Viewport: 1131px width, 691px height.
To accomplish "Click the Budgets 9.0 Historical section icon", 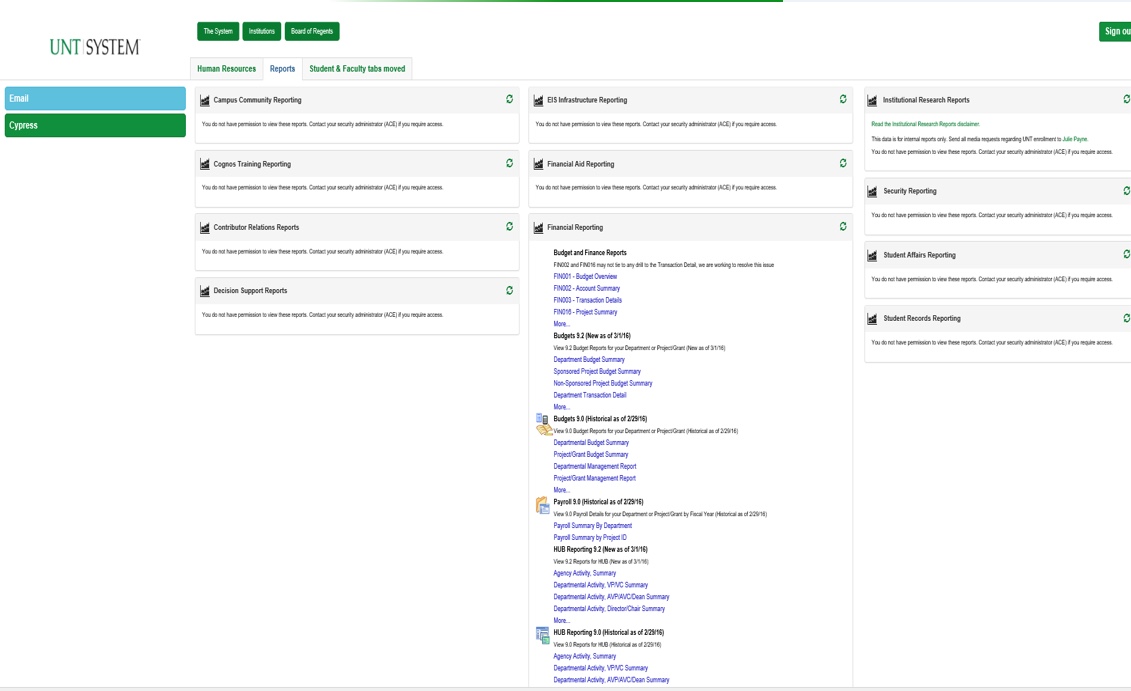I will pos(543,424).
